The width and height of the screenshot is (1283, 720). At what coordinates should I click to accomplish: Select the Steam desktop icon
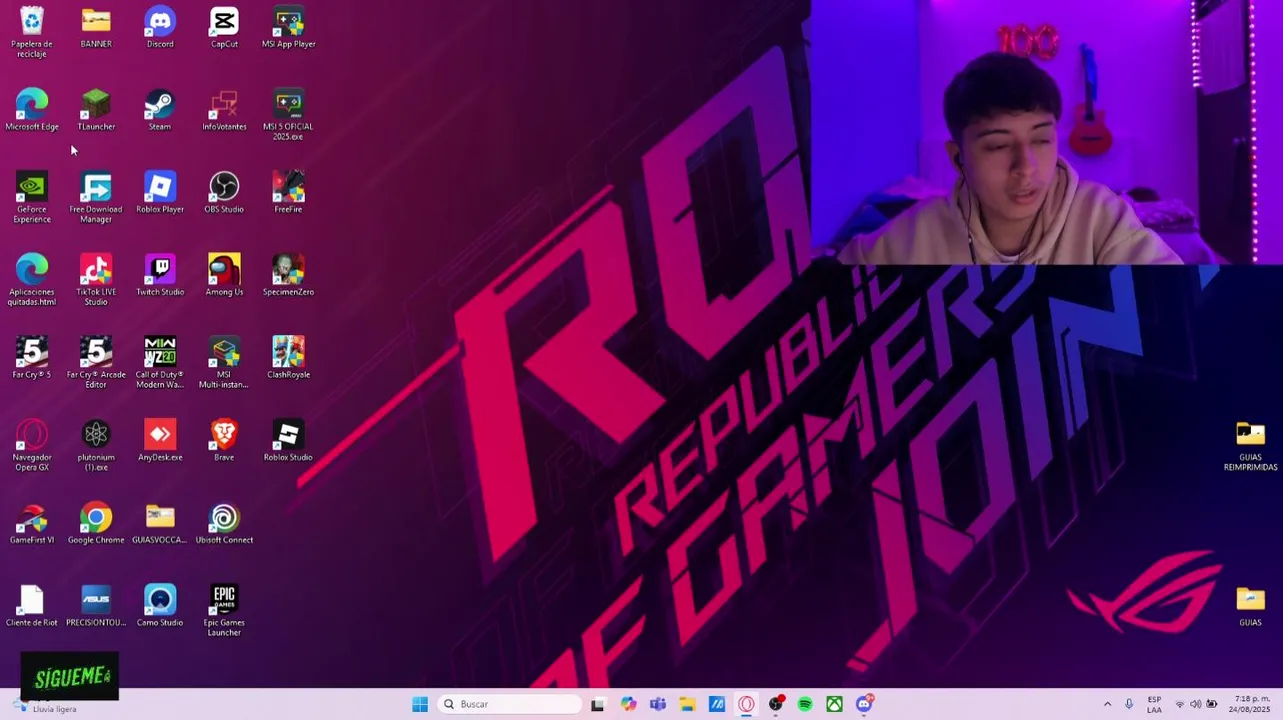click(x=160, y=110)
